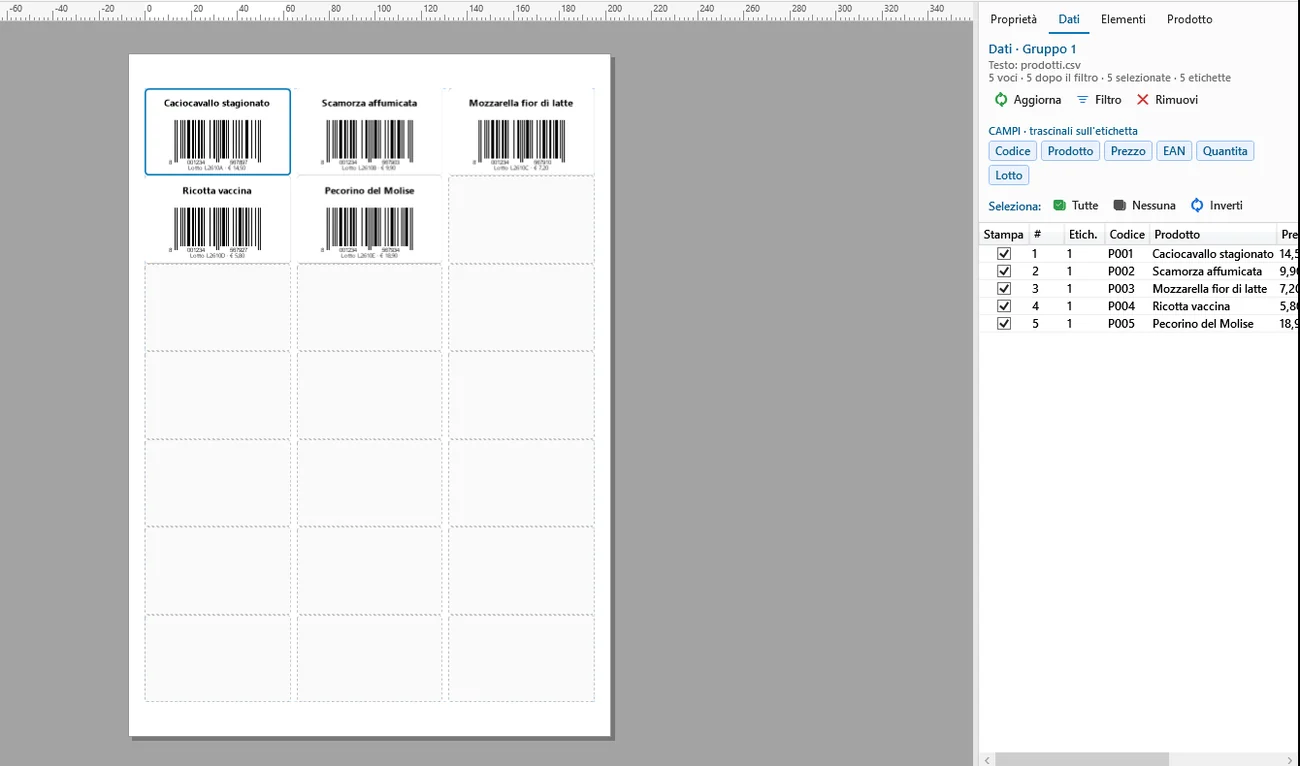Click the EAN field chip
This screenshot has width=1300, height=766.
pos(1174,151)
